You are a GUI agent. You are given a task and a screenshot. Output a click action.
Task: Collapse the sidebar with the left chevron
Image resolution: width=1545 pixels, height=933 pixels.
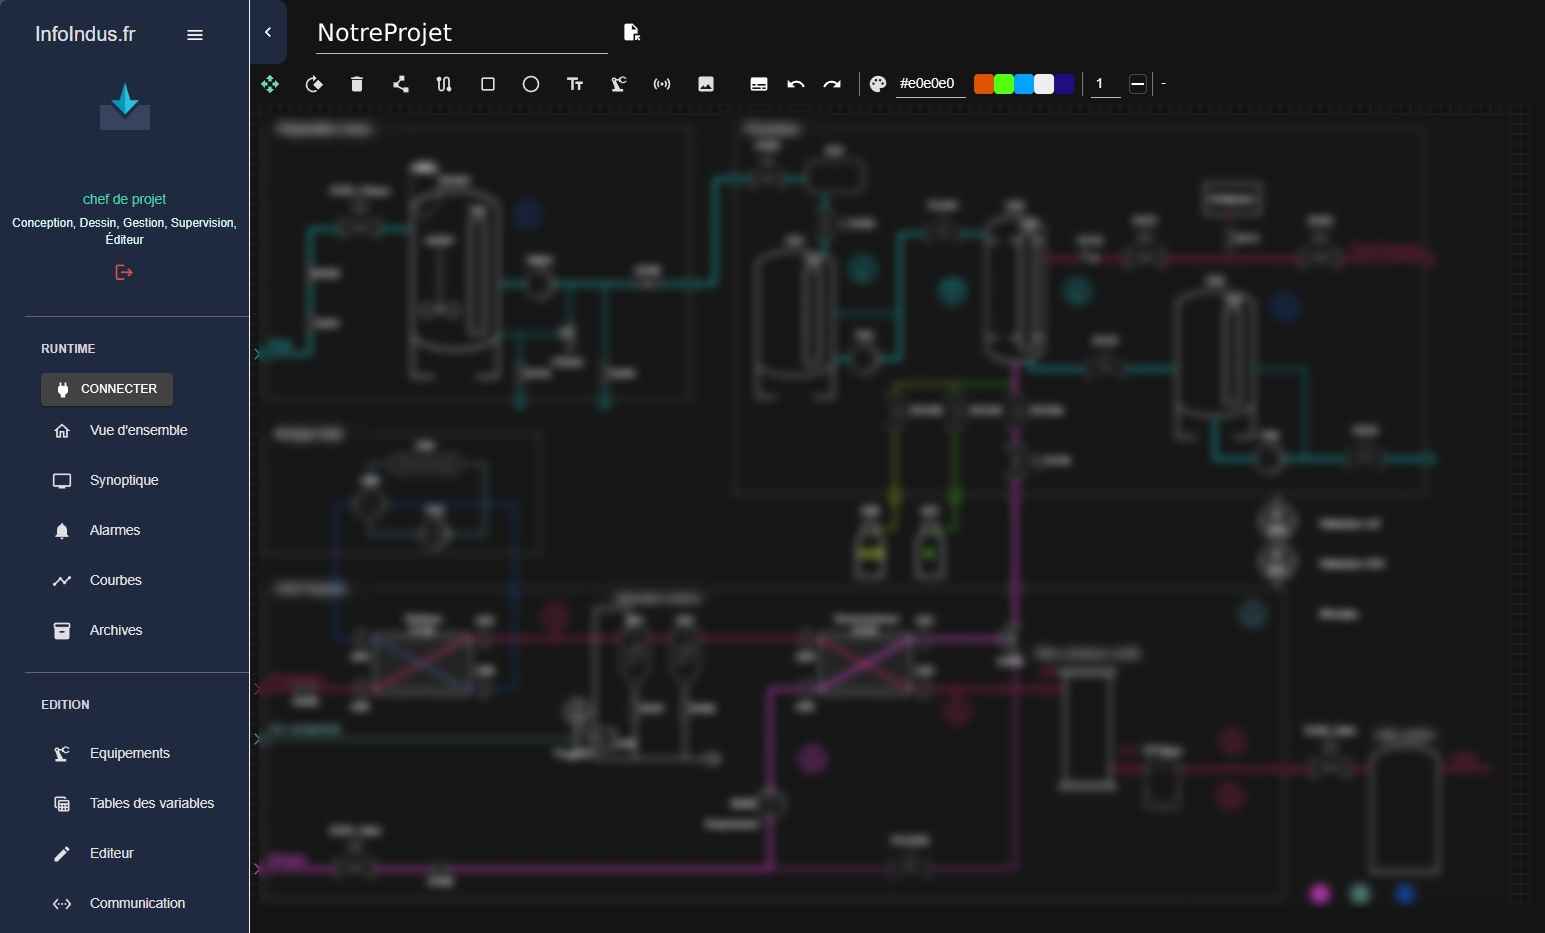pos(268,32)
